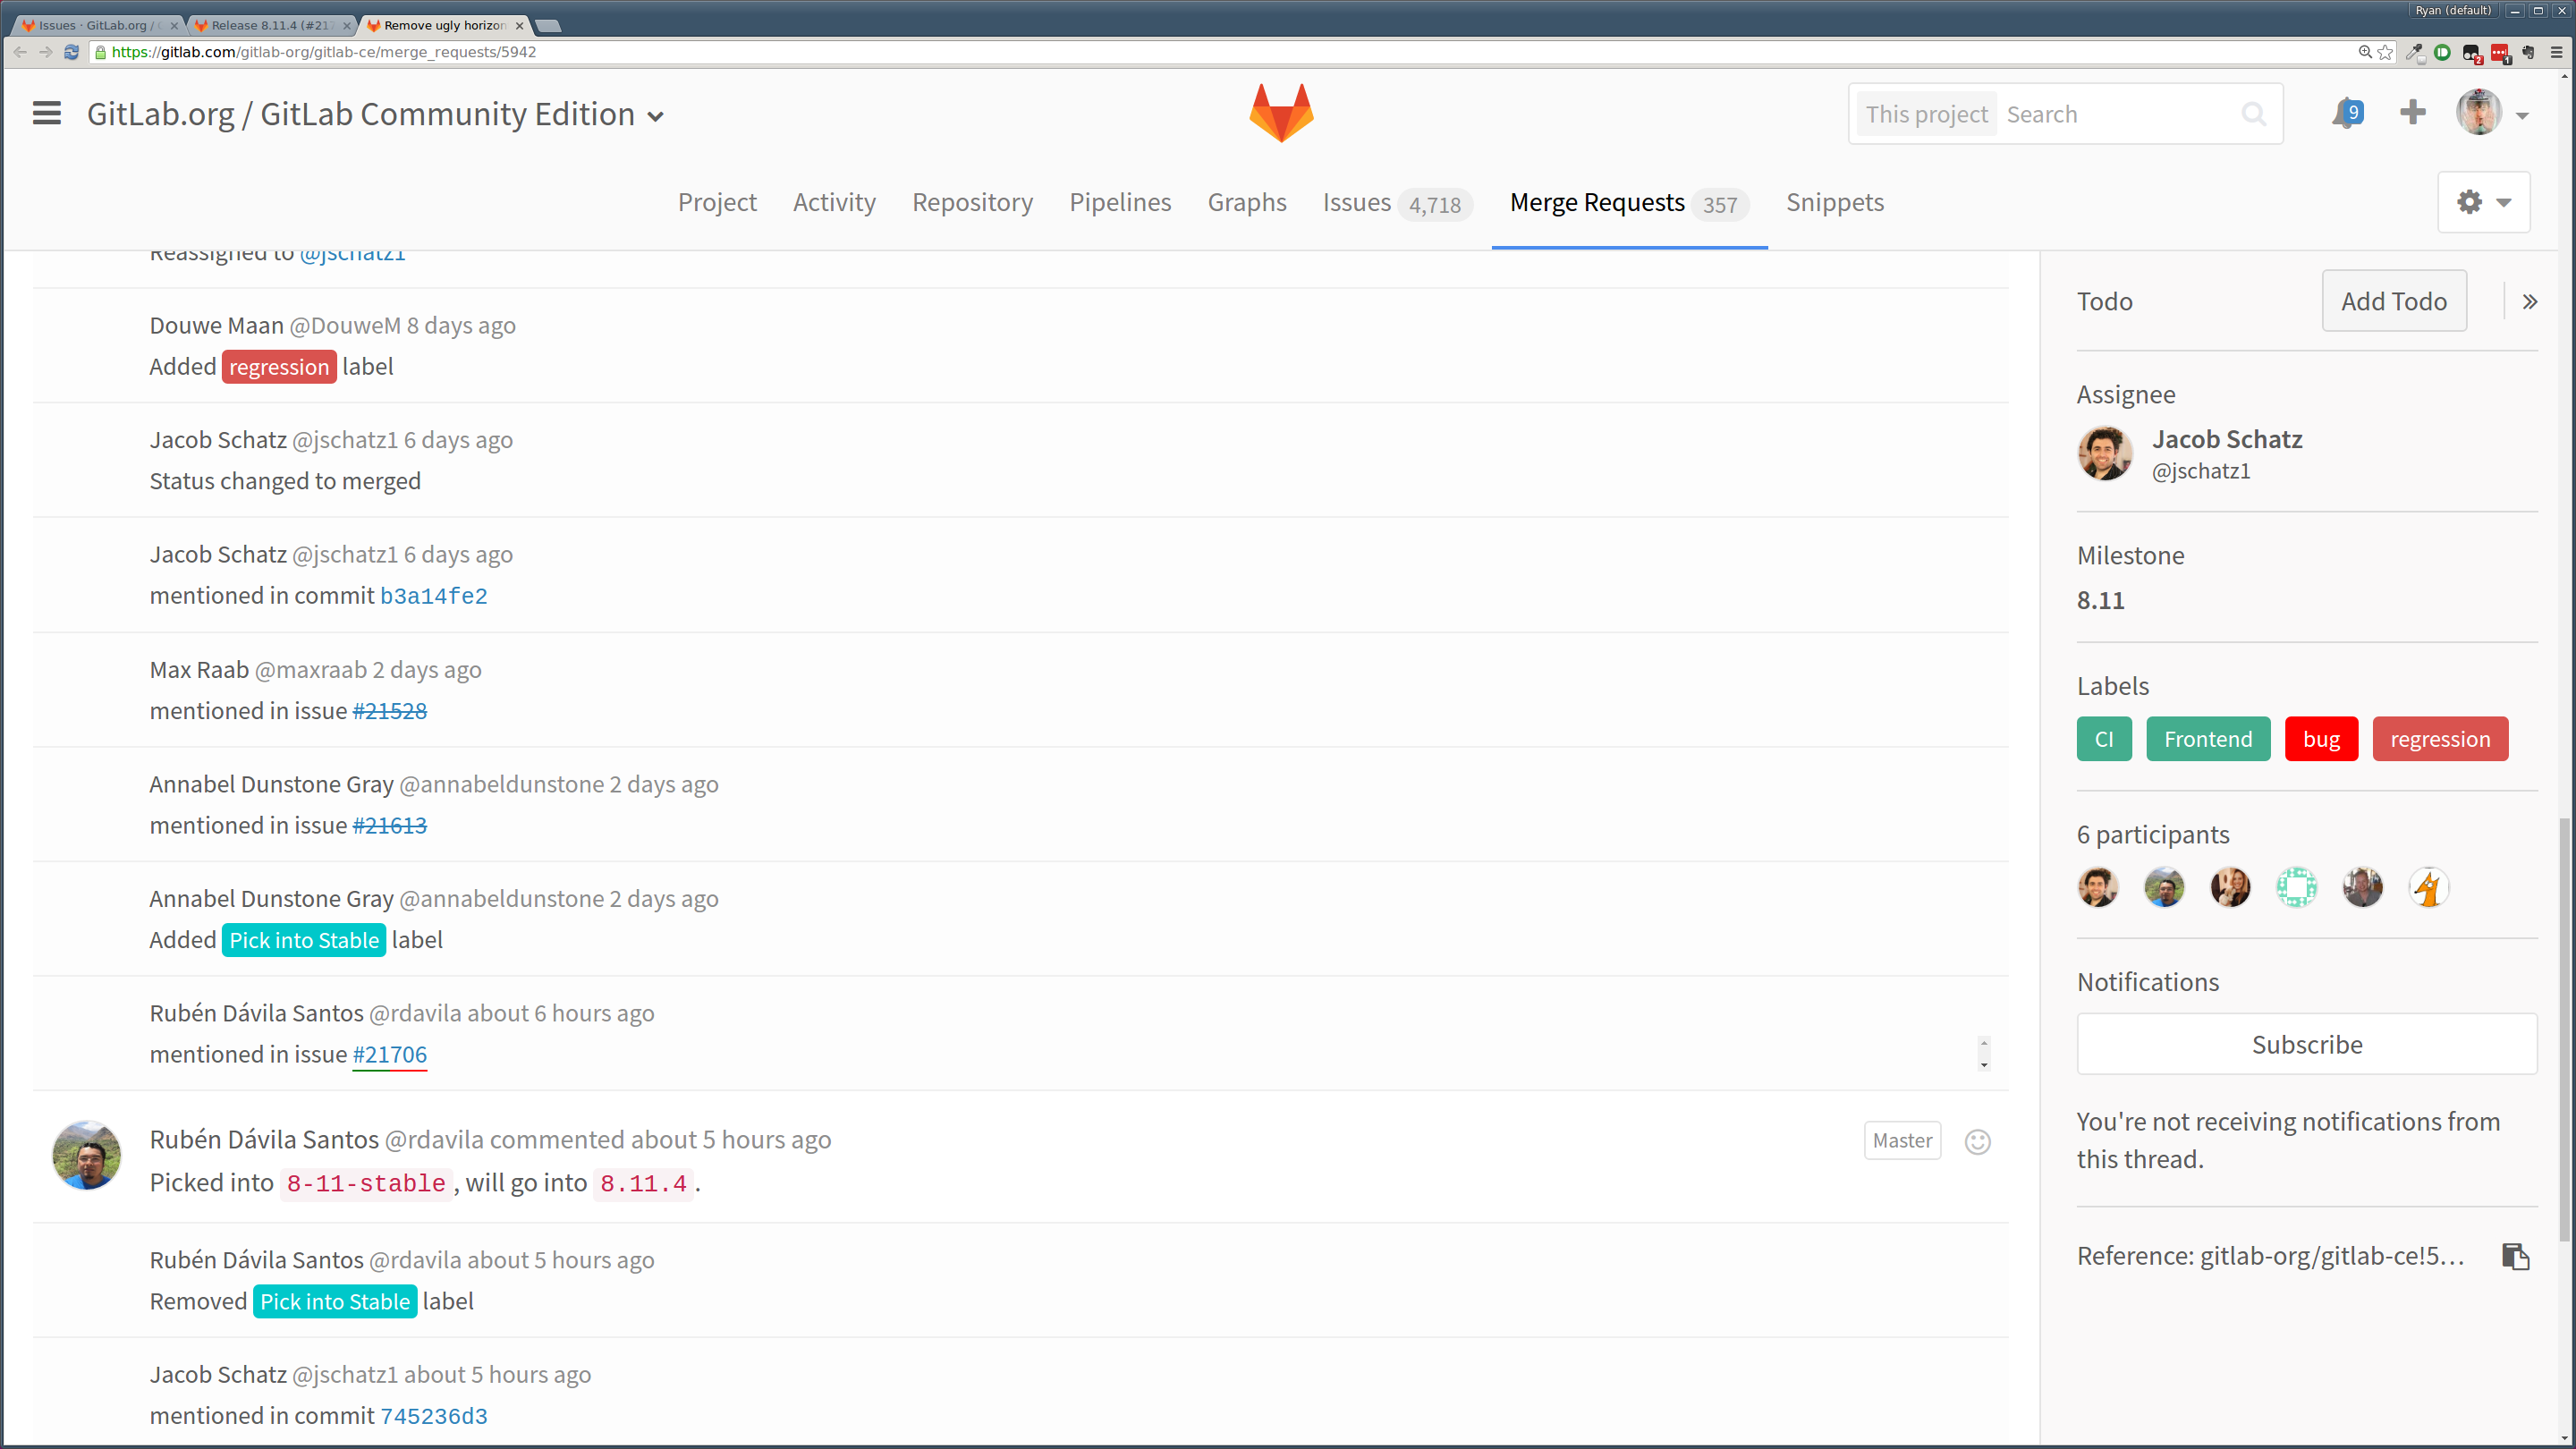This screenshot has width=2576, height=1449.
Task: Open the Repository tab
Action: [972, 202]
